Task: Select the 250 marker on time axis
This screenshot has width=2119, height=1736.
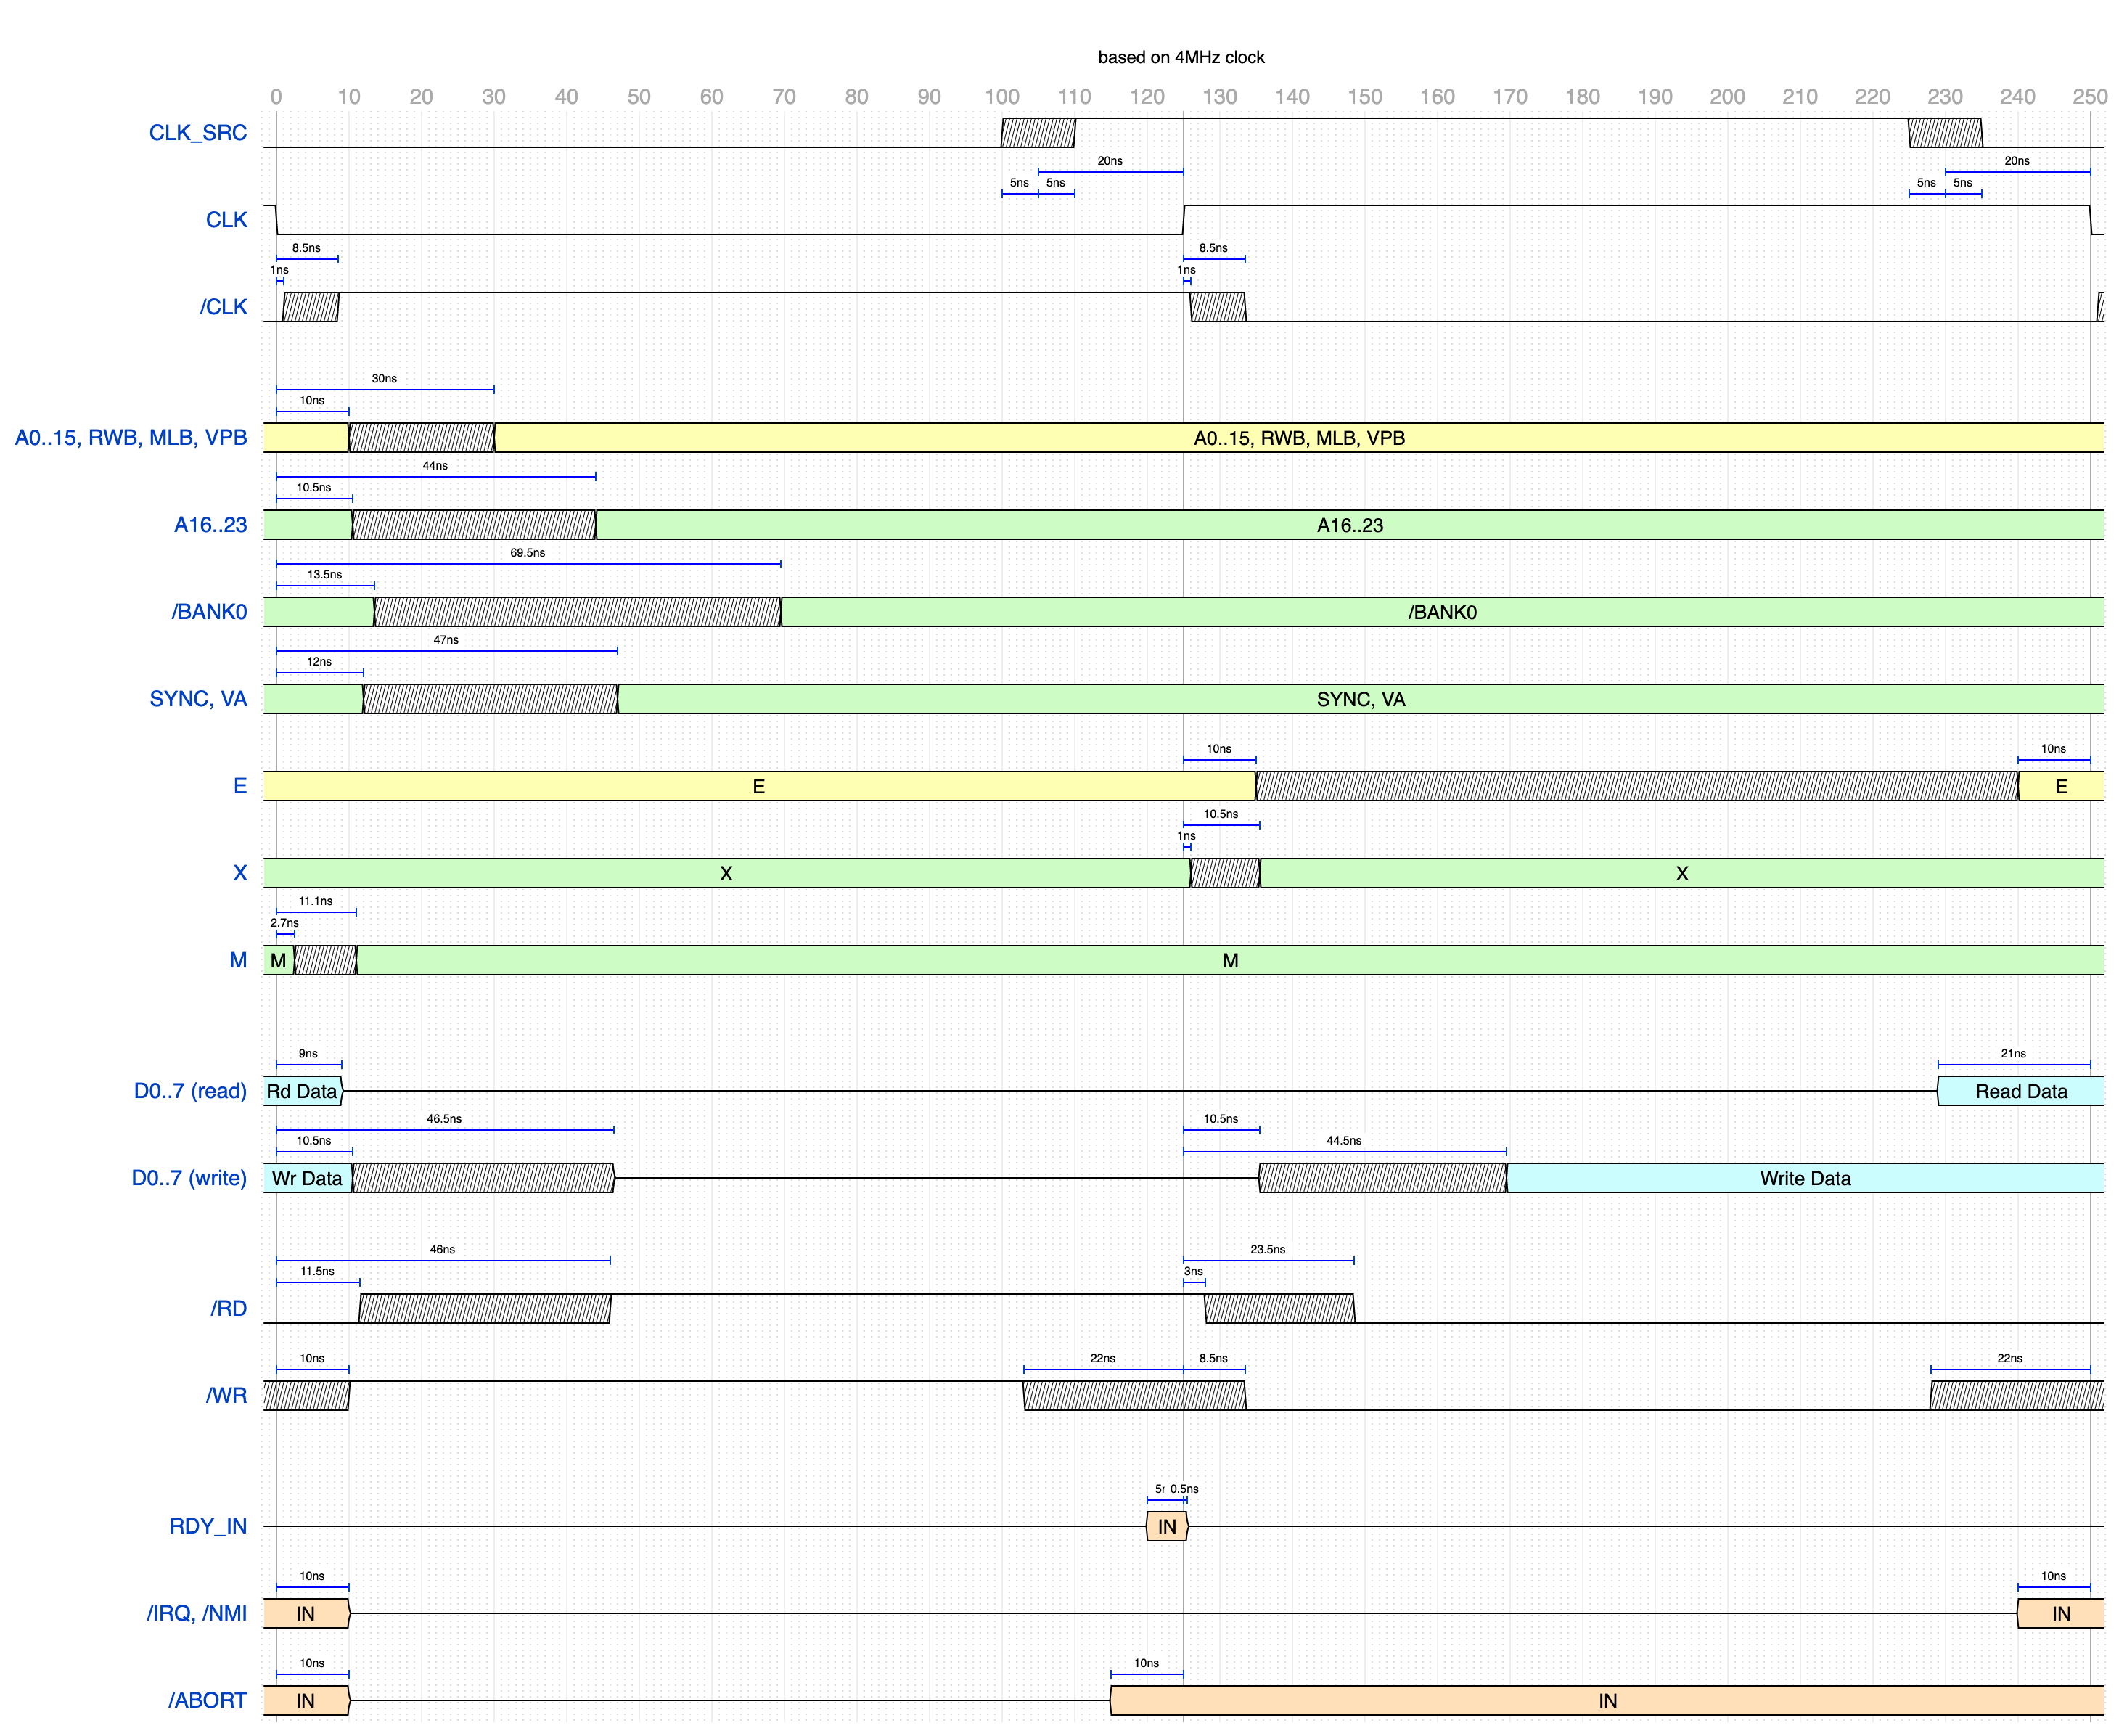Action: click(2089, 97)
